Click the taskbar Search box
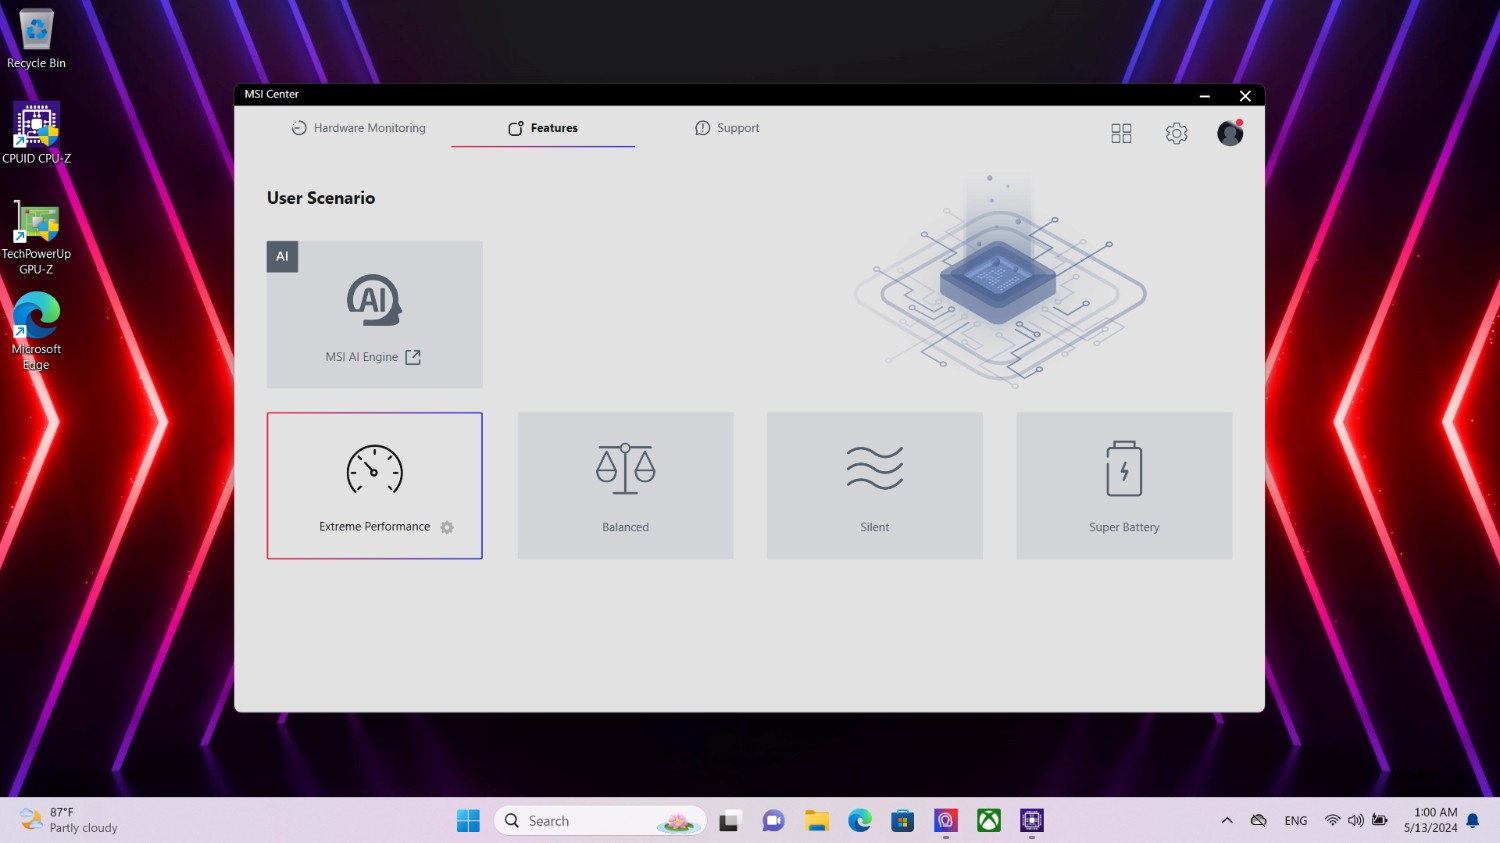The height and width of the screenshot is (843, 1500). click(600, 821)
